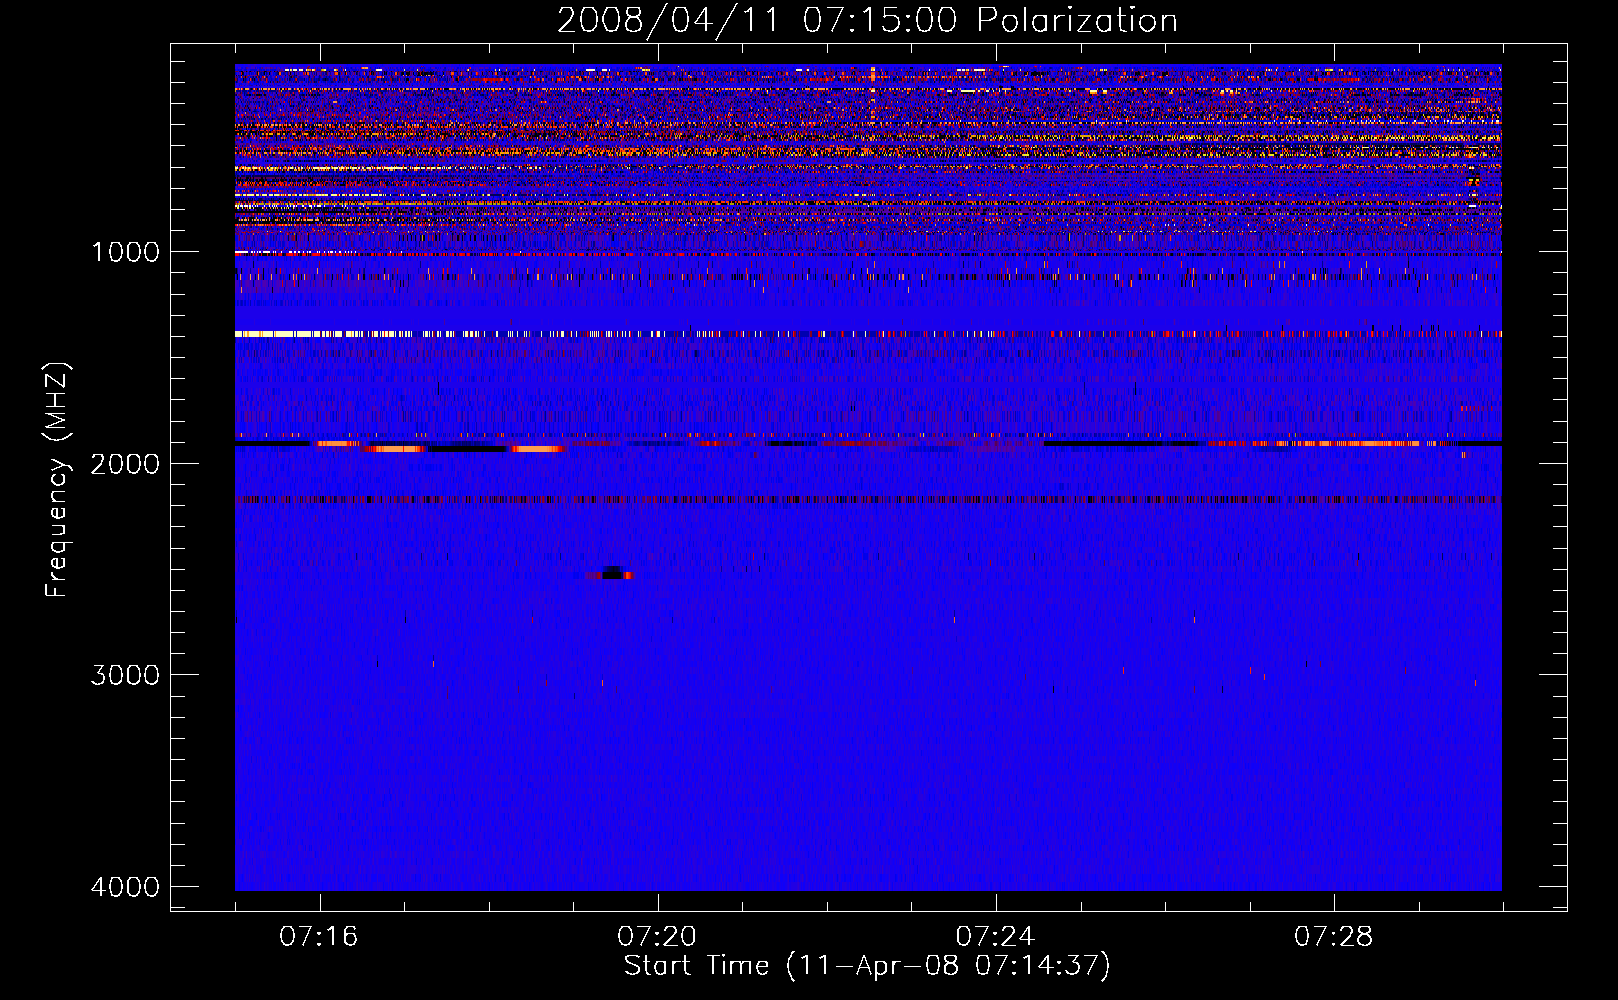Image resolution: width=1618 pixels, height=1000 pixels.
Task: Click the 07:20 time tick label
Action: [x=657, y=937]
